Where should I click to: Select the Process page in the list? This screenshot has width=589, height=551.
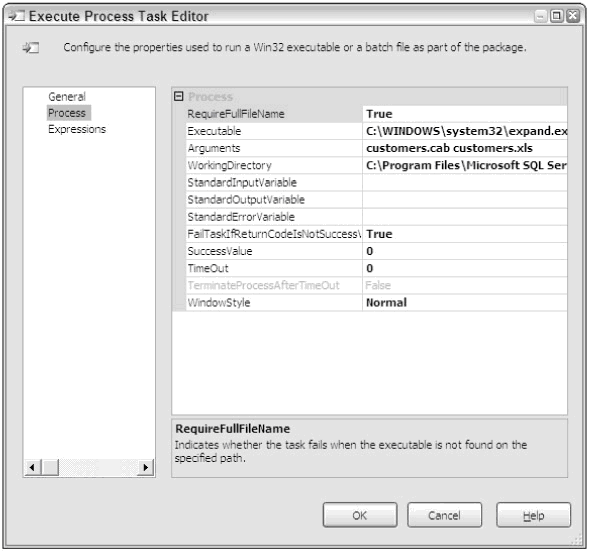67,113
